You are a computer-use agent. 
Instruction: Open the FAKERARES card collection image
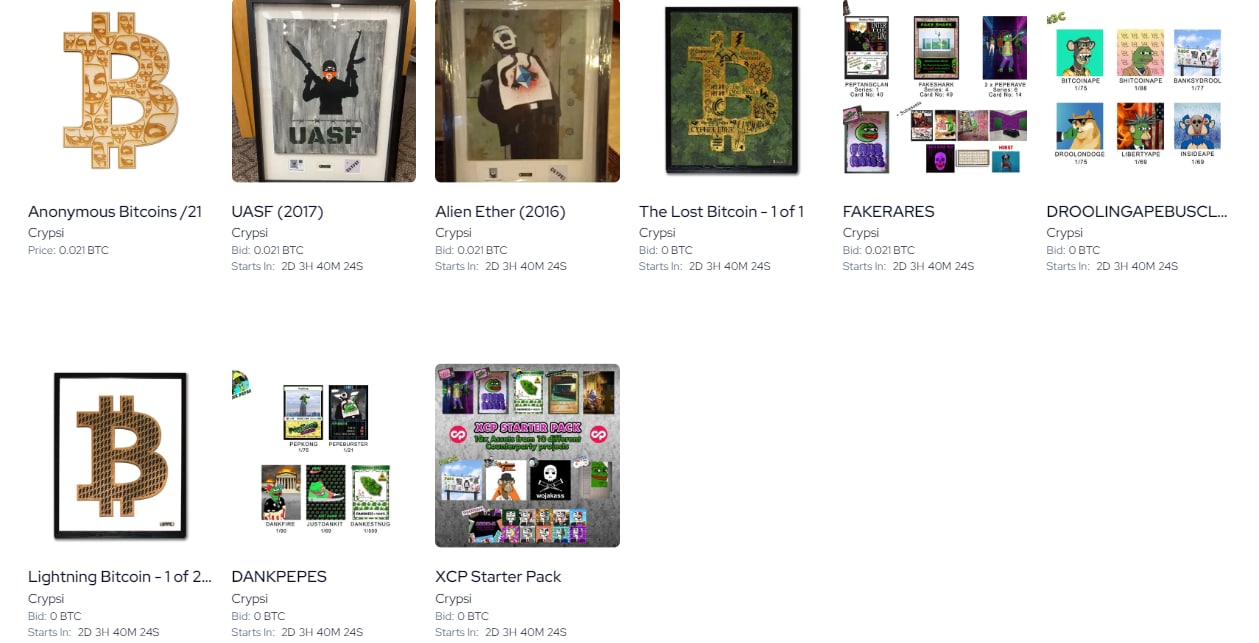coord(935,91)
